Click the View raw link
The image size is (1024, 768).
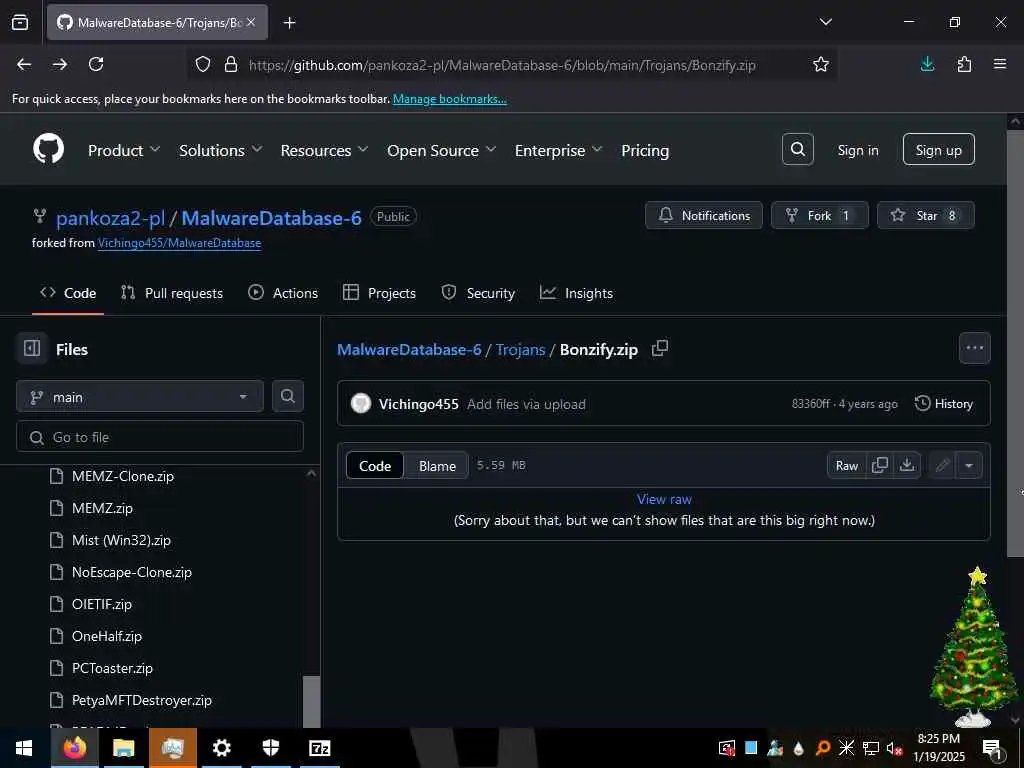(x=664, y=499)
